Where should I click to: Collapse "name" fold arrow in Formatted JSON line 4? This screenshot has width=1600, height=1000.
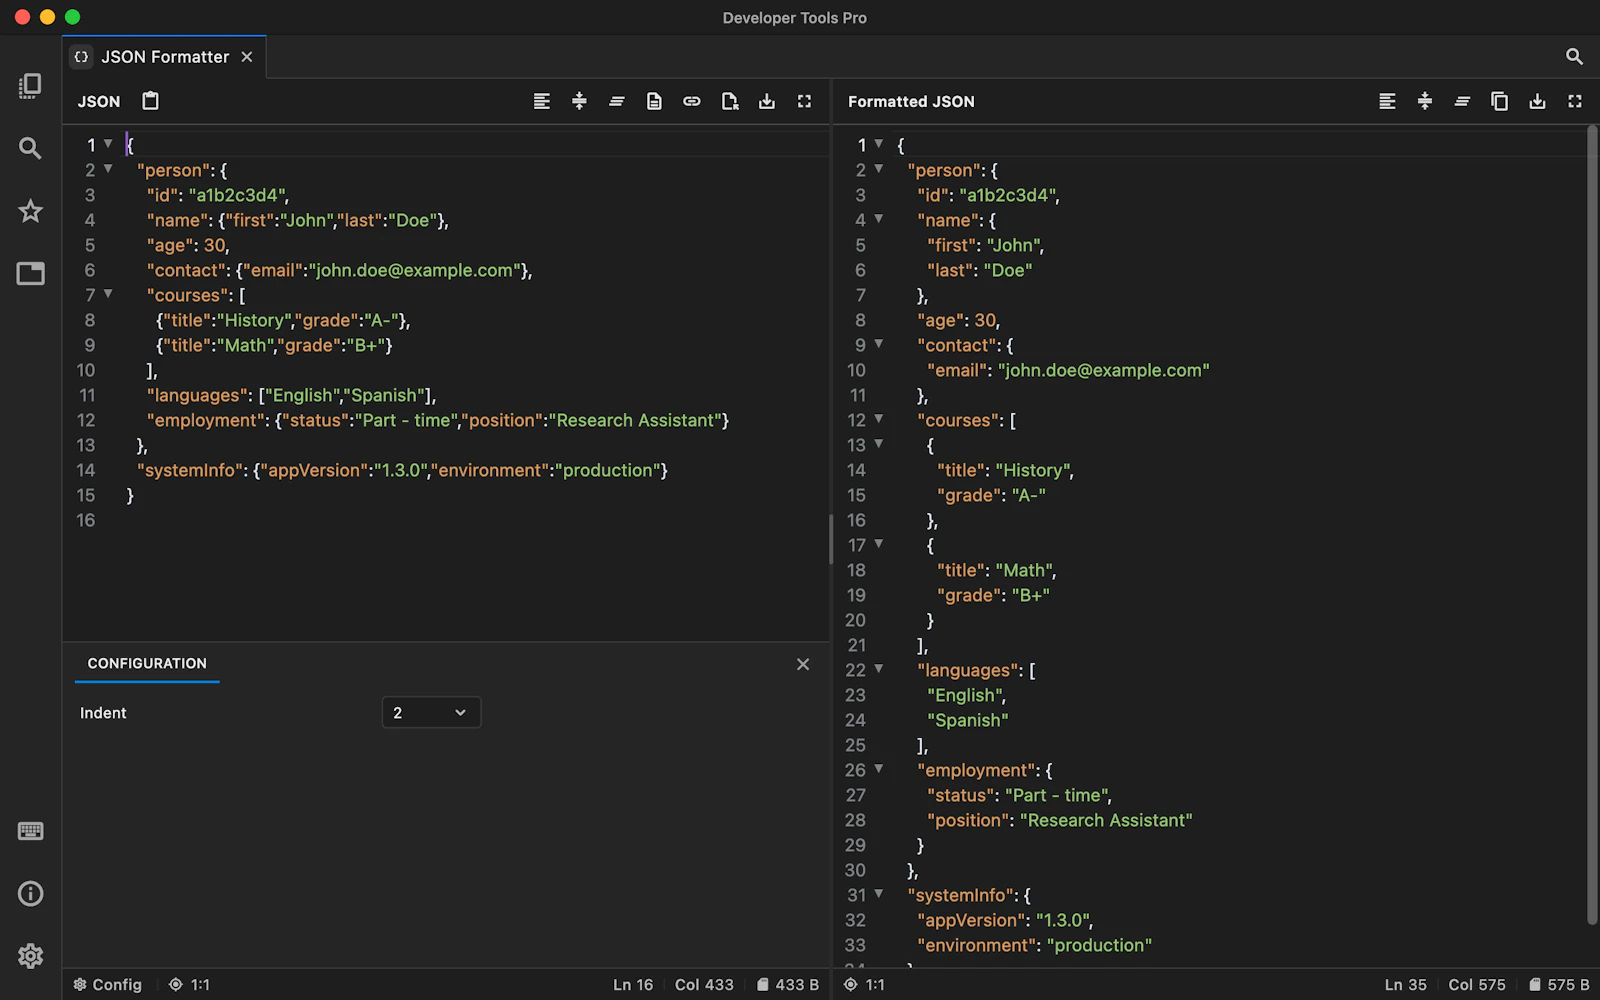[x=879, y=219]
